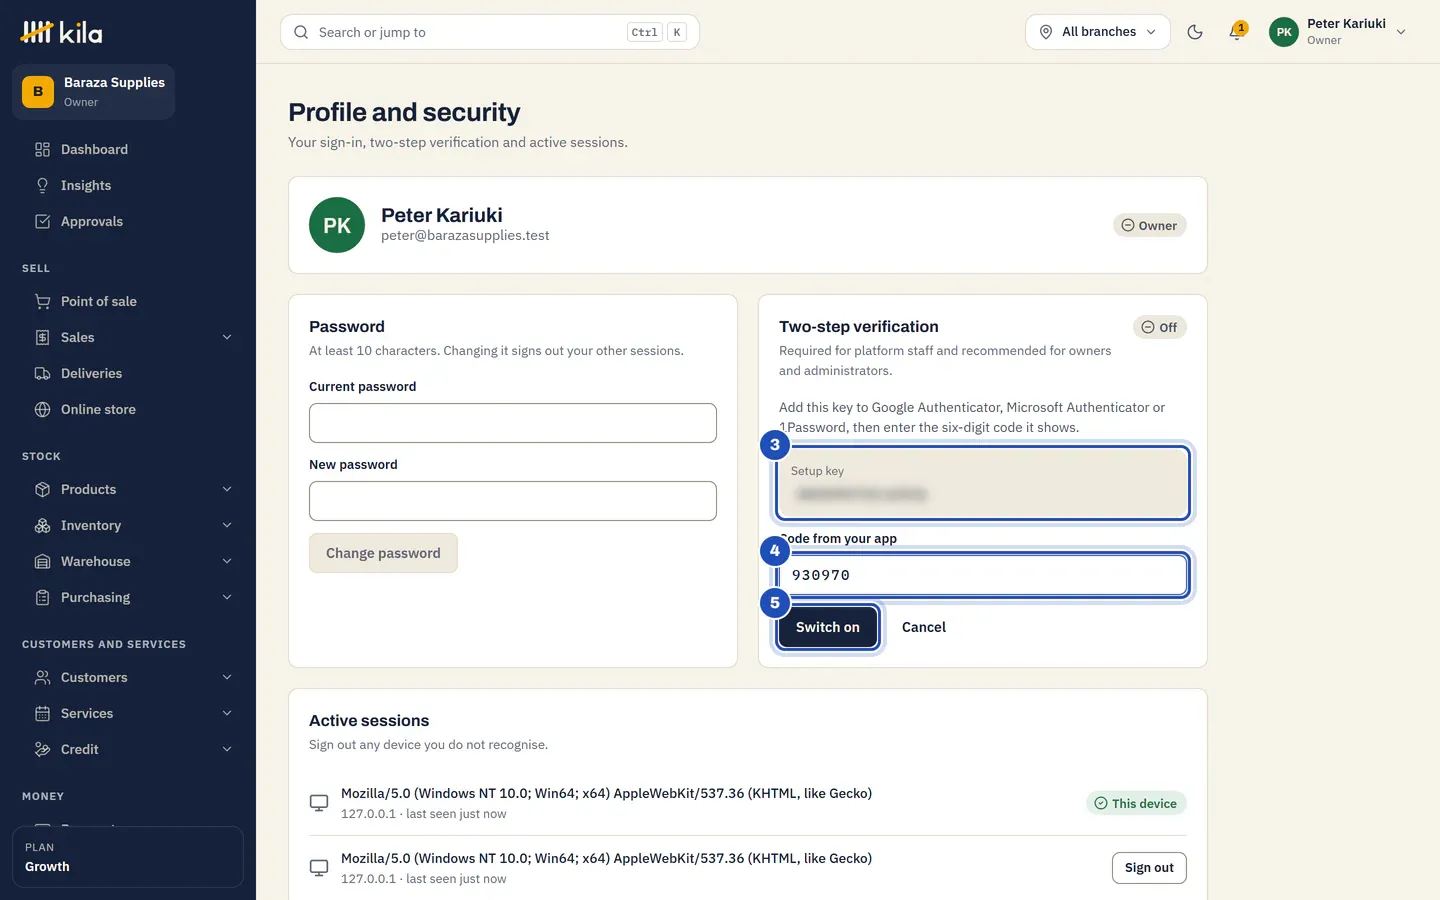Expand the Purchasing submenu chevron
Image resolution: width=1440 pixels, height=900 pixels.
tap(227, 597)
